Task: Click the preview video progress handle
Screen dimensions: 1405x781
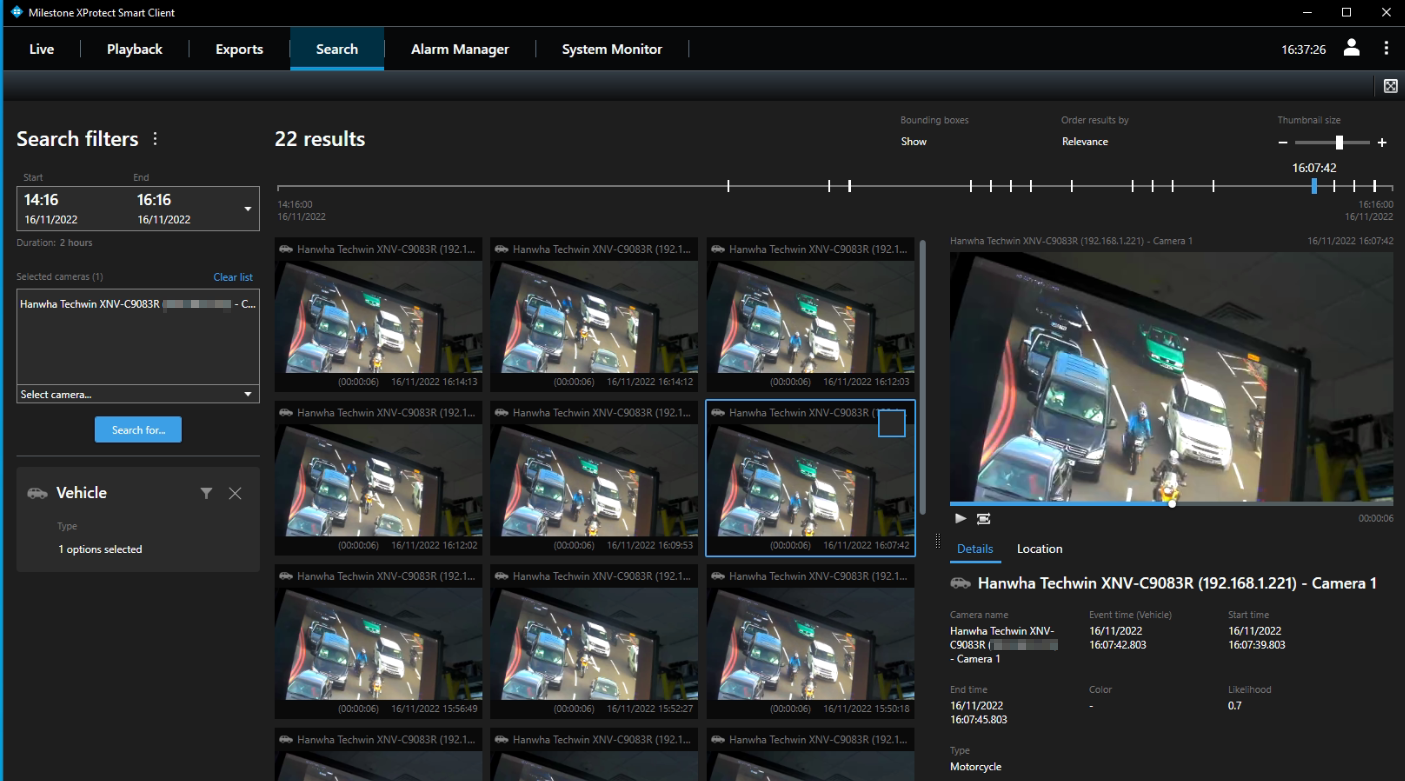Action: [1172, 504]
